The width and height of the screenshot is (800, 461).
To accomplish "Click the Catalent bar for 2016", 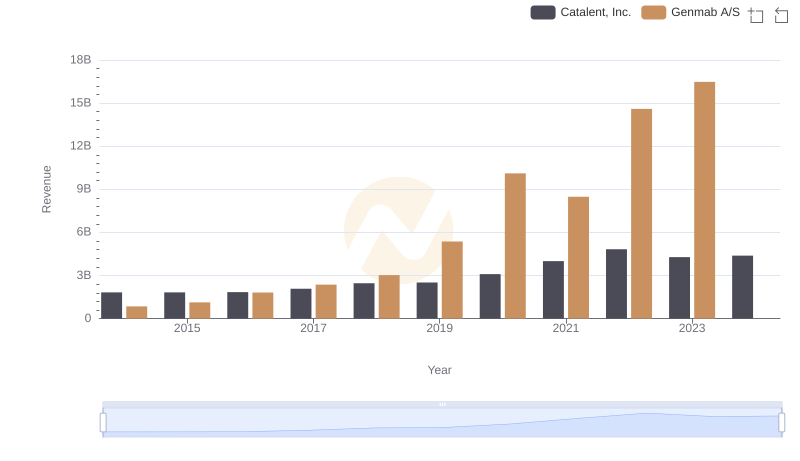I will (x=238, y=305).
